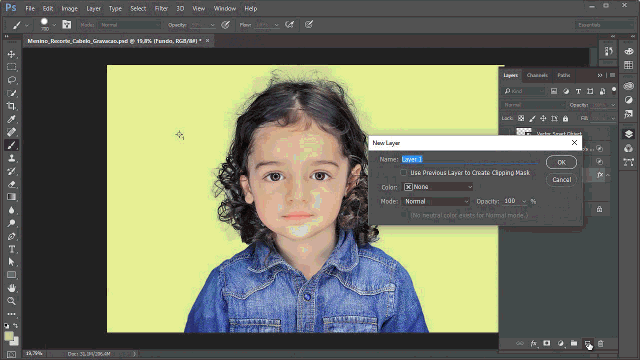The height and width of the screenshot is (360, 640).
Task: Select the Zoom tool
Action: point(11,301)
